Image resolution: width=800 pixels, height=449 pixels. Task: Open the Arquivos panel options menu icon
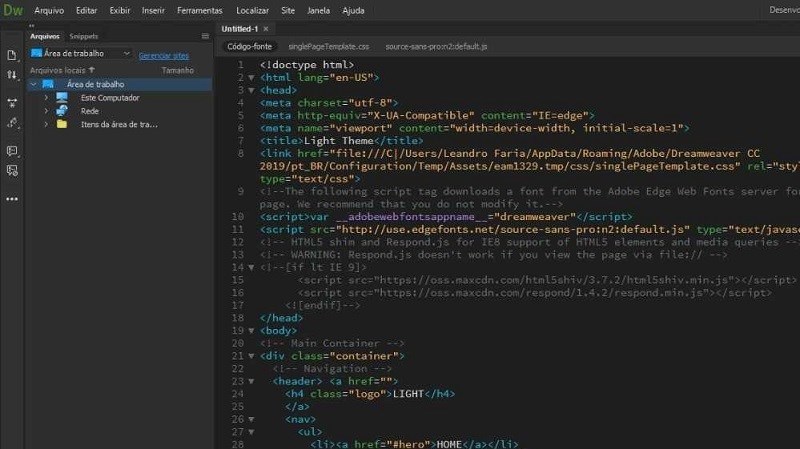click(205, 36)
